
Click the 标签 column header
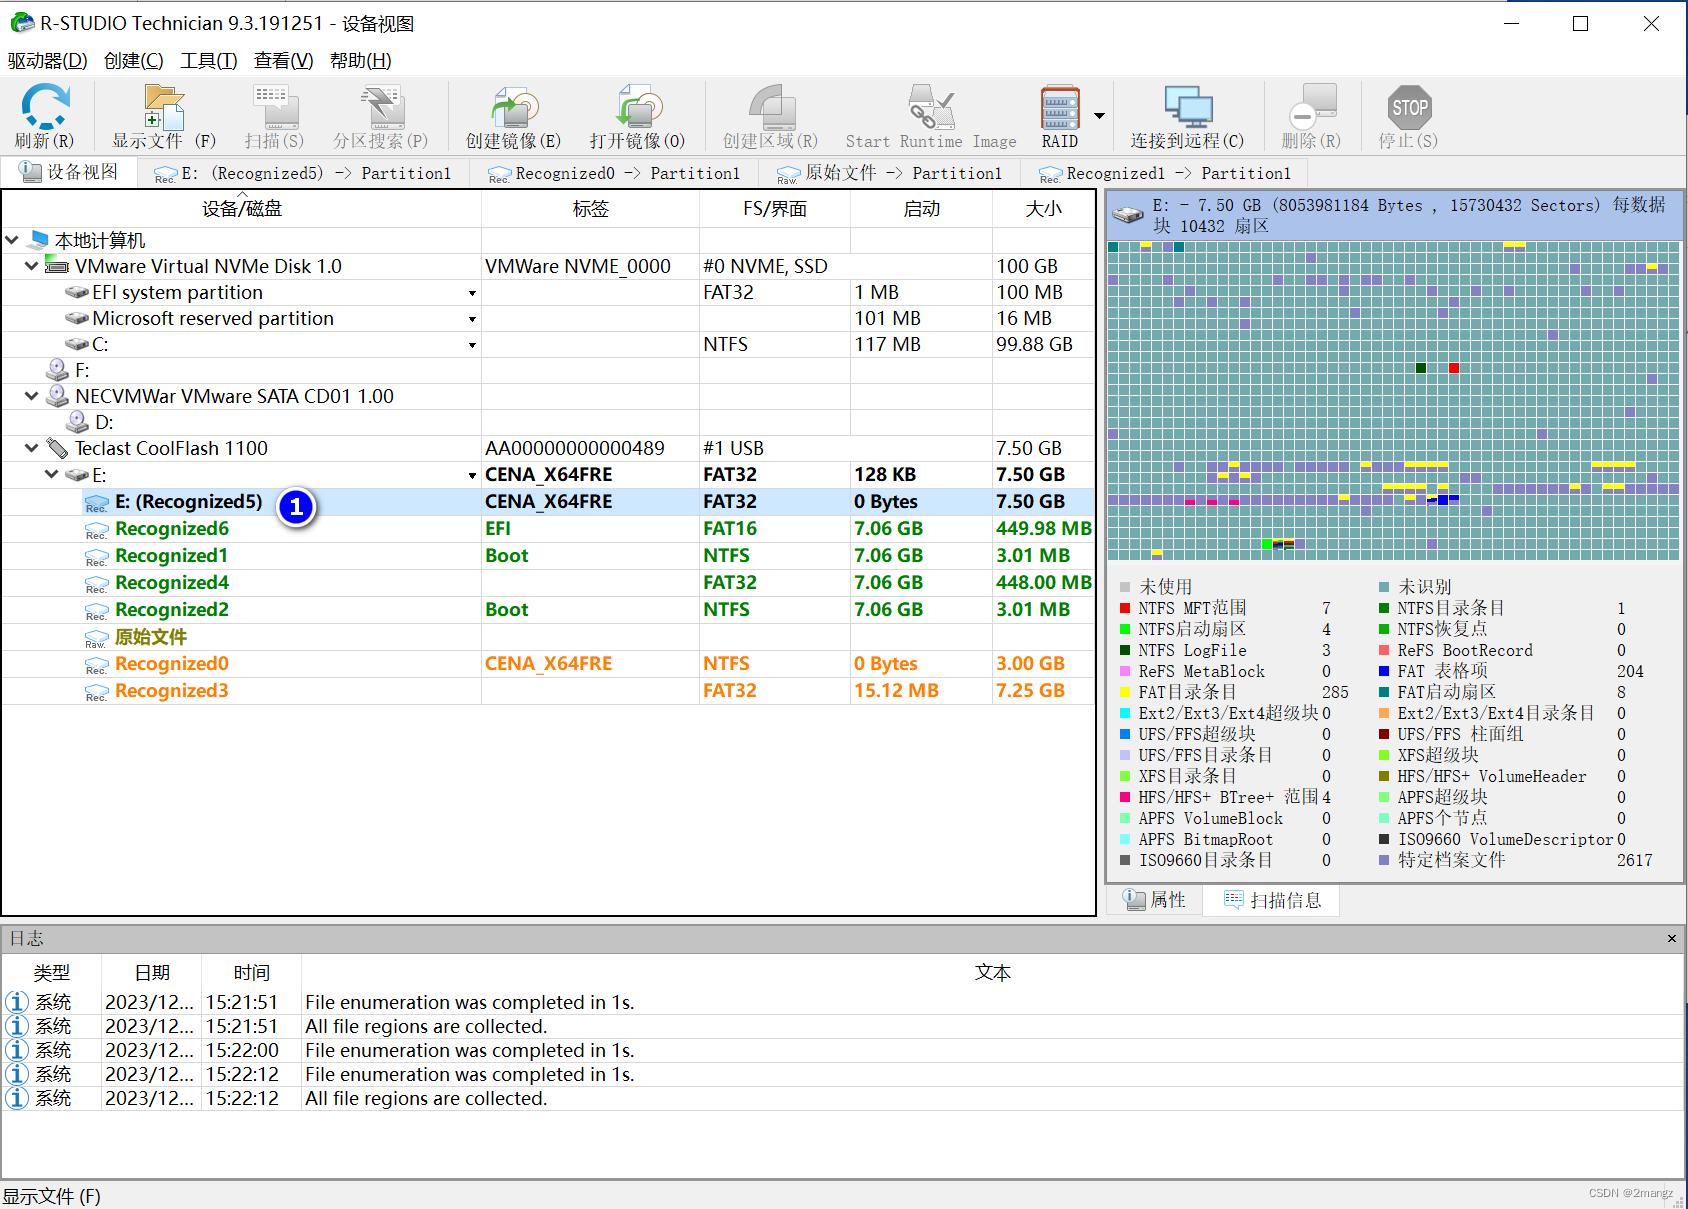(x=590, y=208)
